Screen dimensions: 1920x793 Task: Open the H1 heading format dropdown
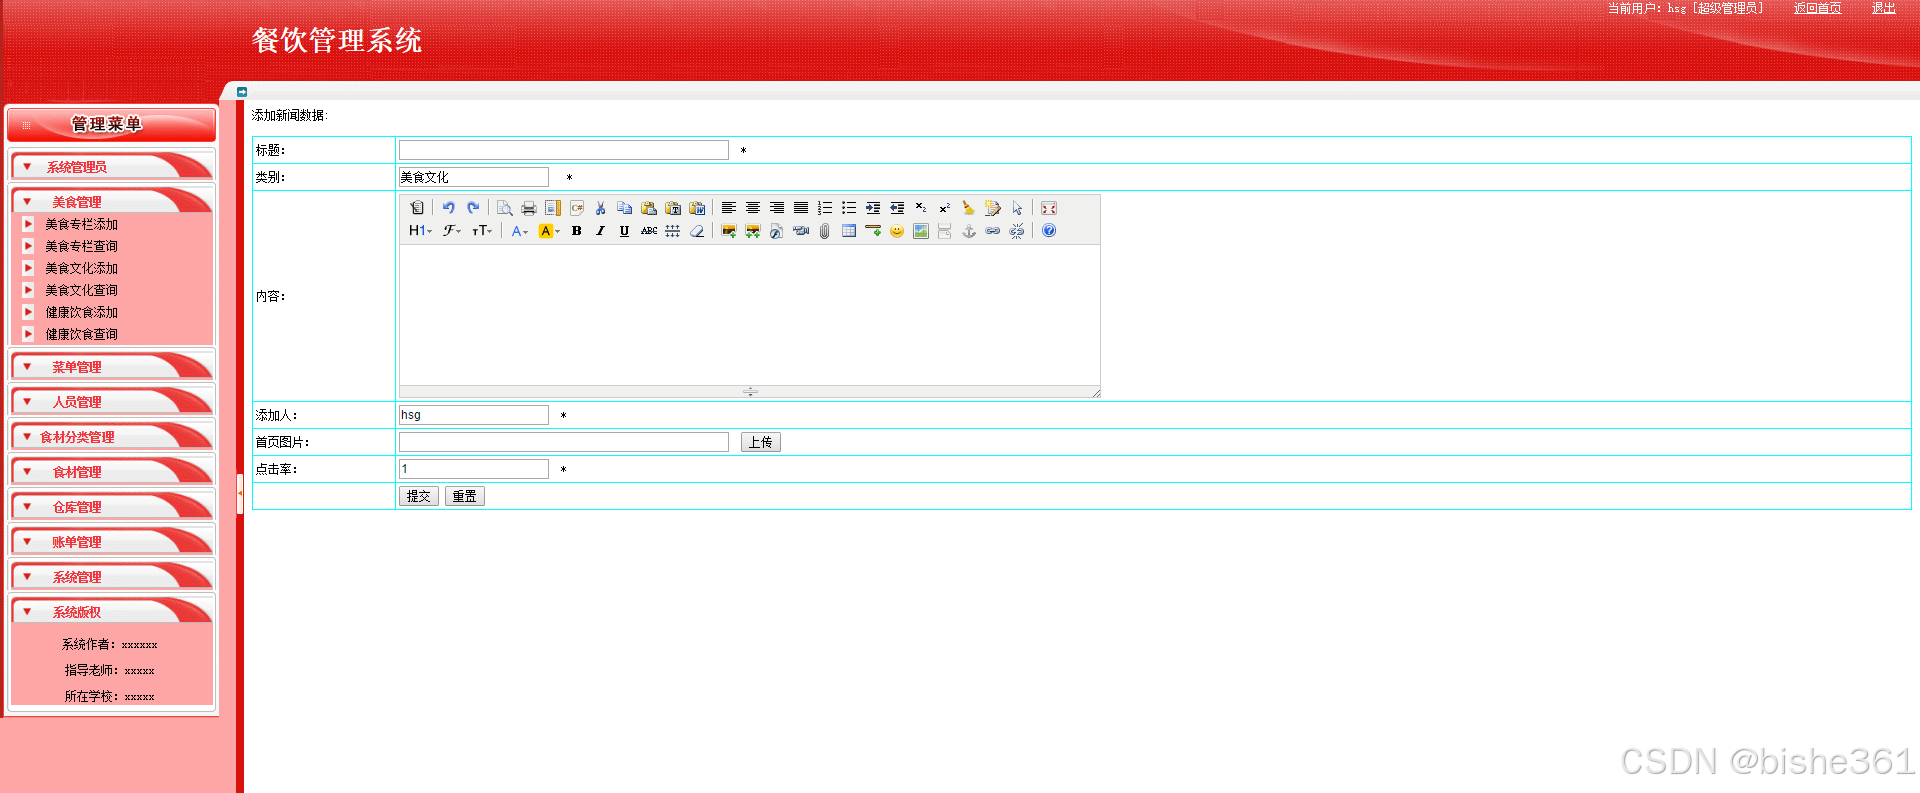(x=420, y=231)
